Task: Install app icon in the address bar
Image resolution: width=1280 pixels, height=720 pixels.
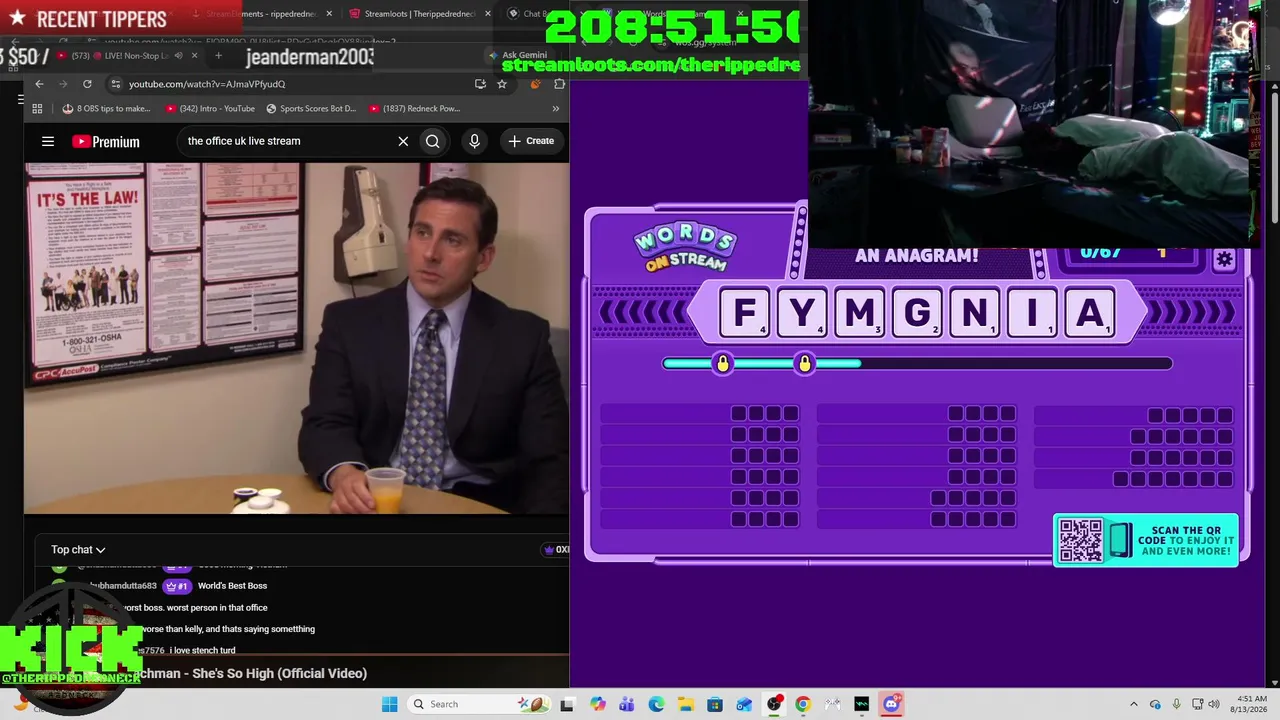Action: tap(480, 84)
